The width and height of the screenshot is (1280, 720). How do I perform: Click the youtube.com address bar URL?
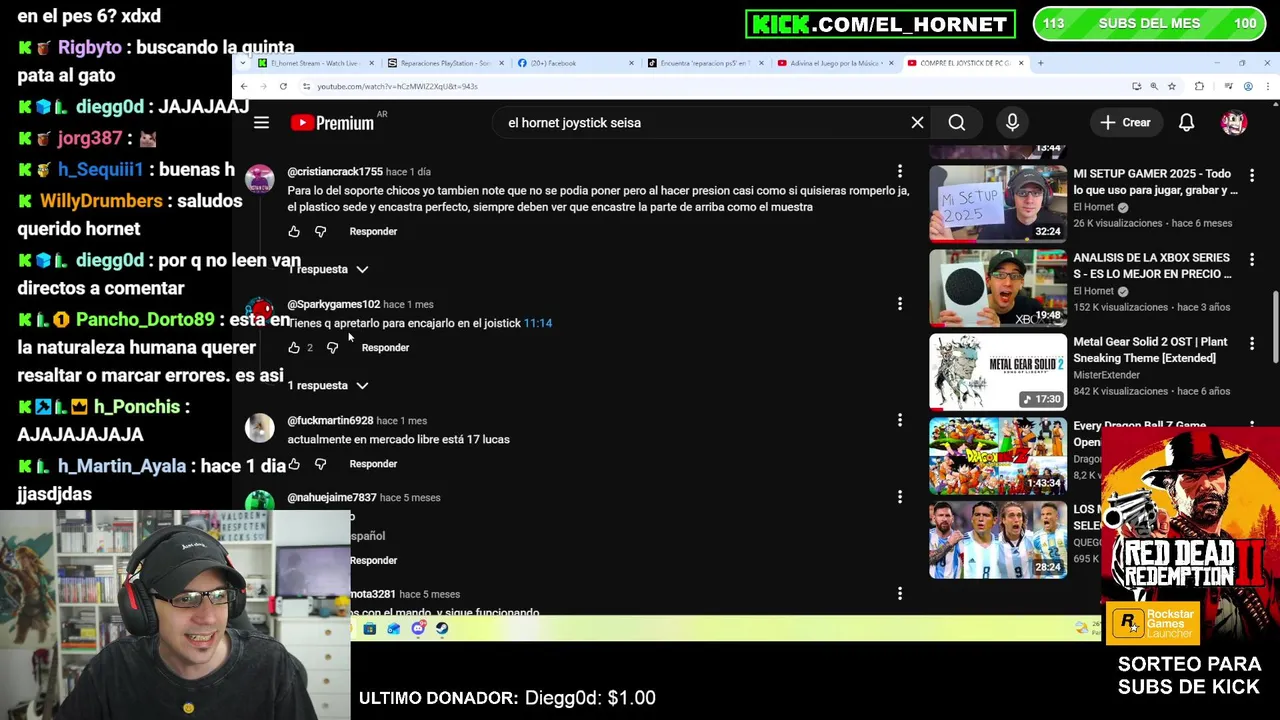[397, 86]
